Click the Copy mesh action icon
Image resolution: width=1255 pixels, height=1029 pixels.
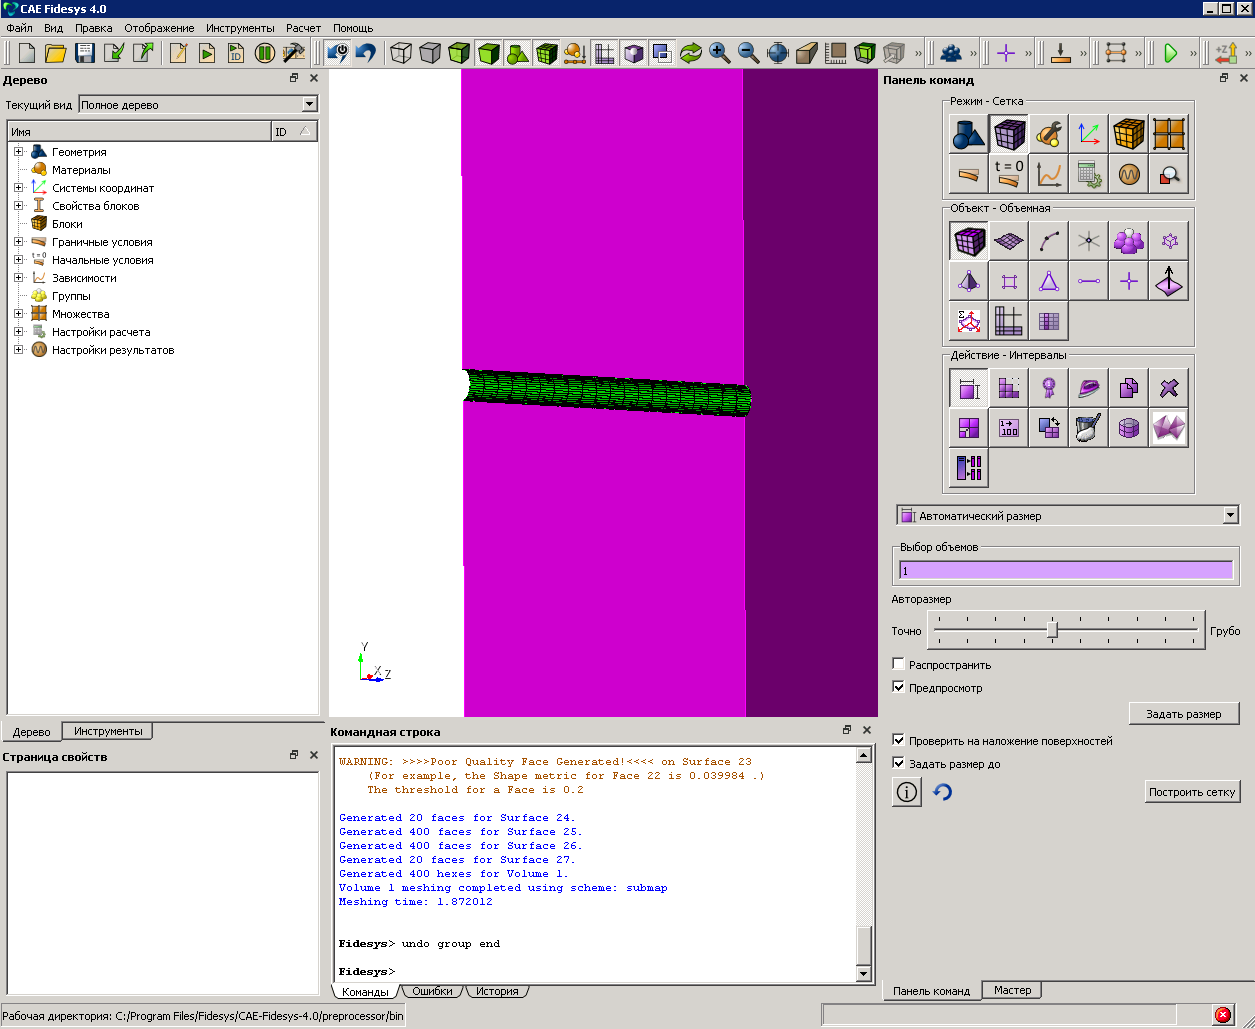1129,388
